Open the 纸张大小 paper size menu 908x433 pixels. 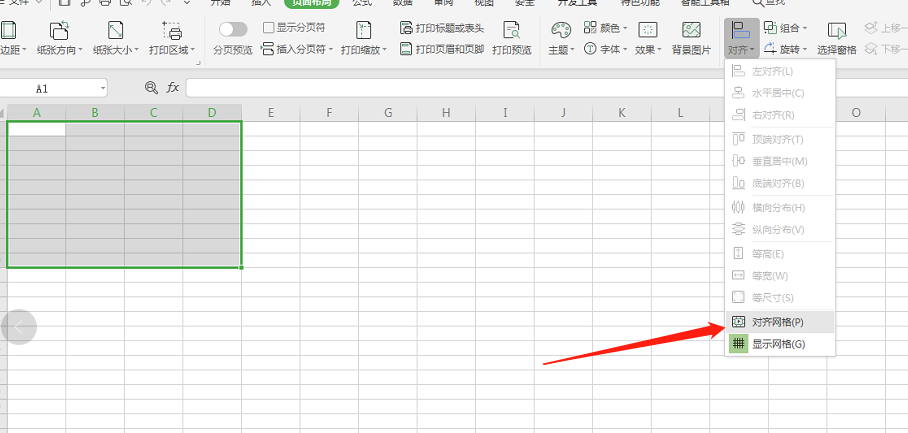(116, 39)
